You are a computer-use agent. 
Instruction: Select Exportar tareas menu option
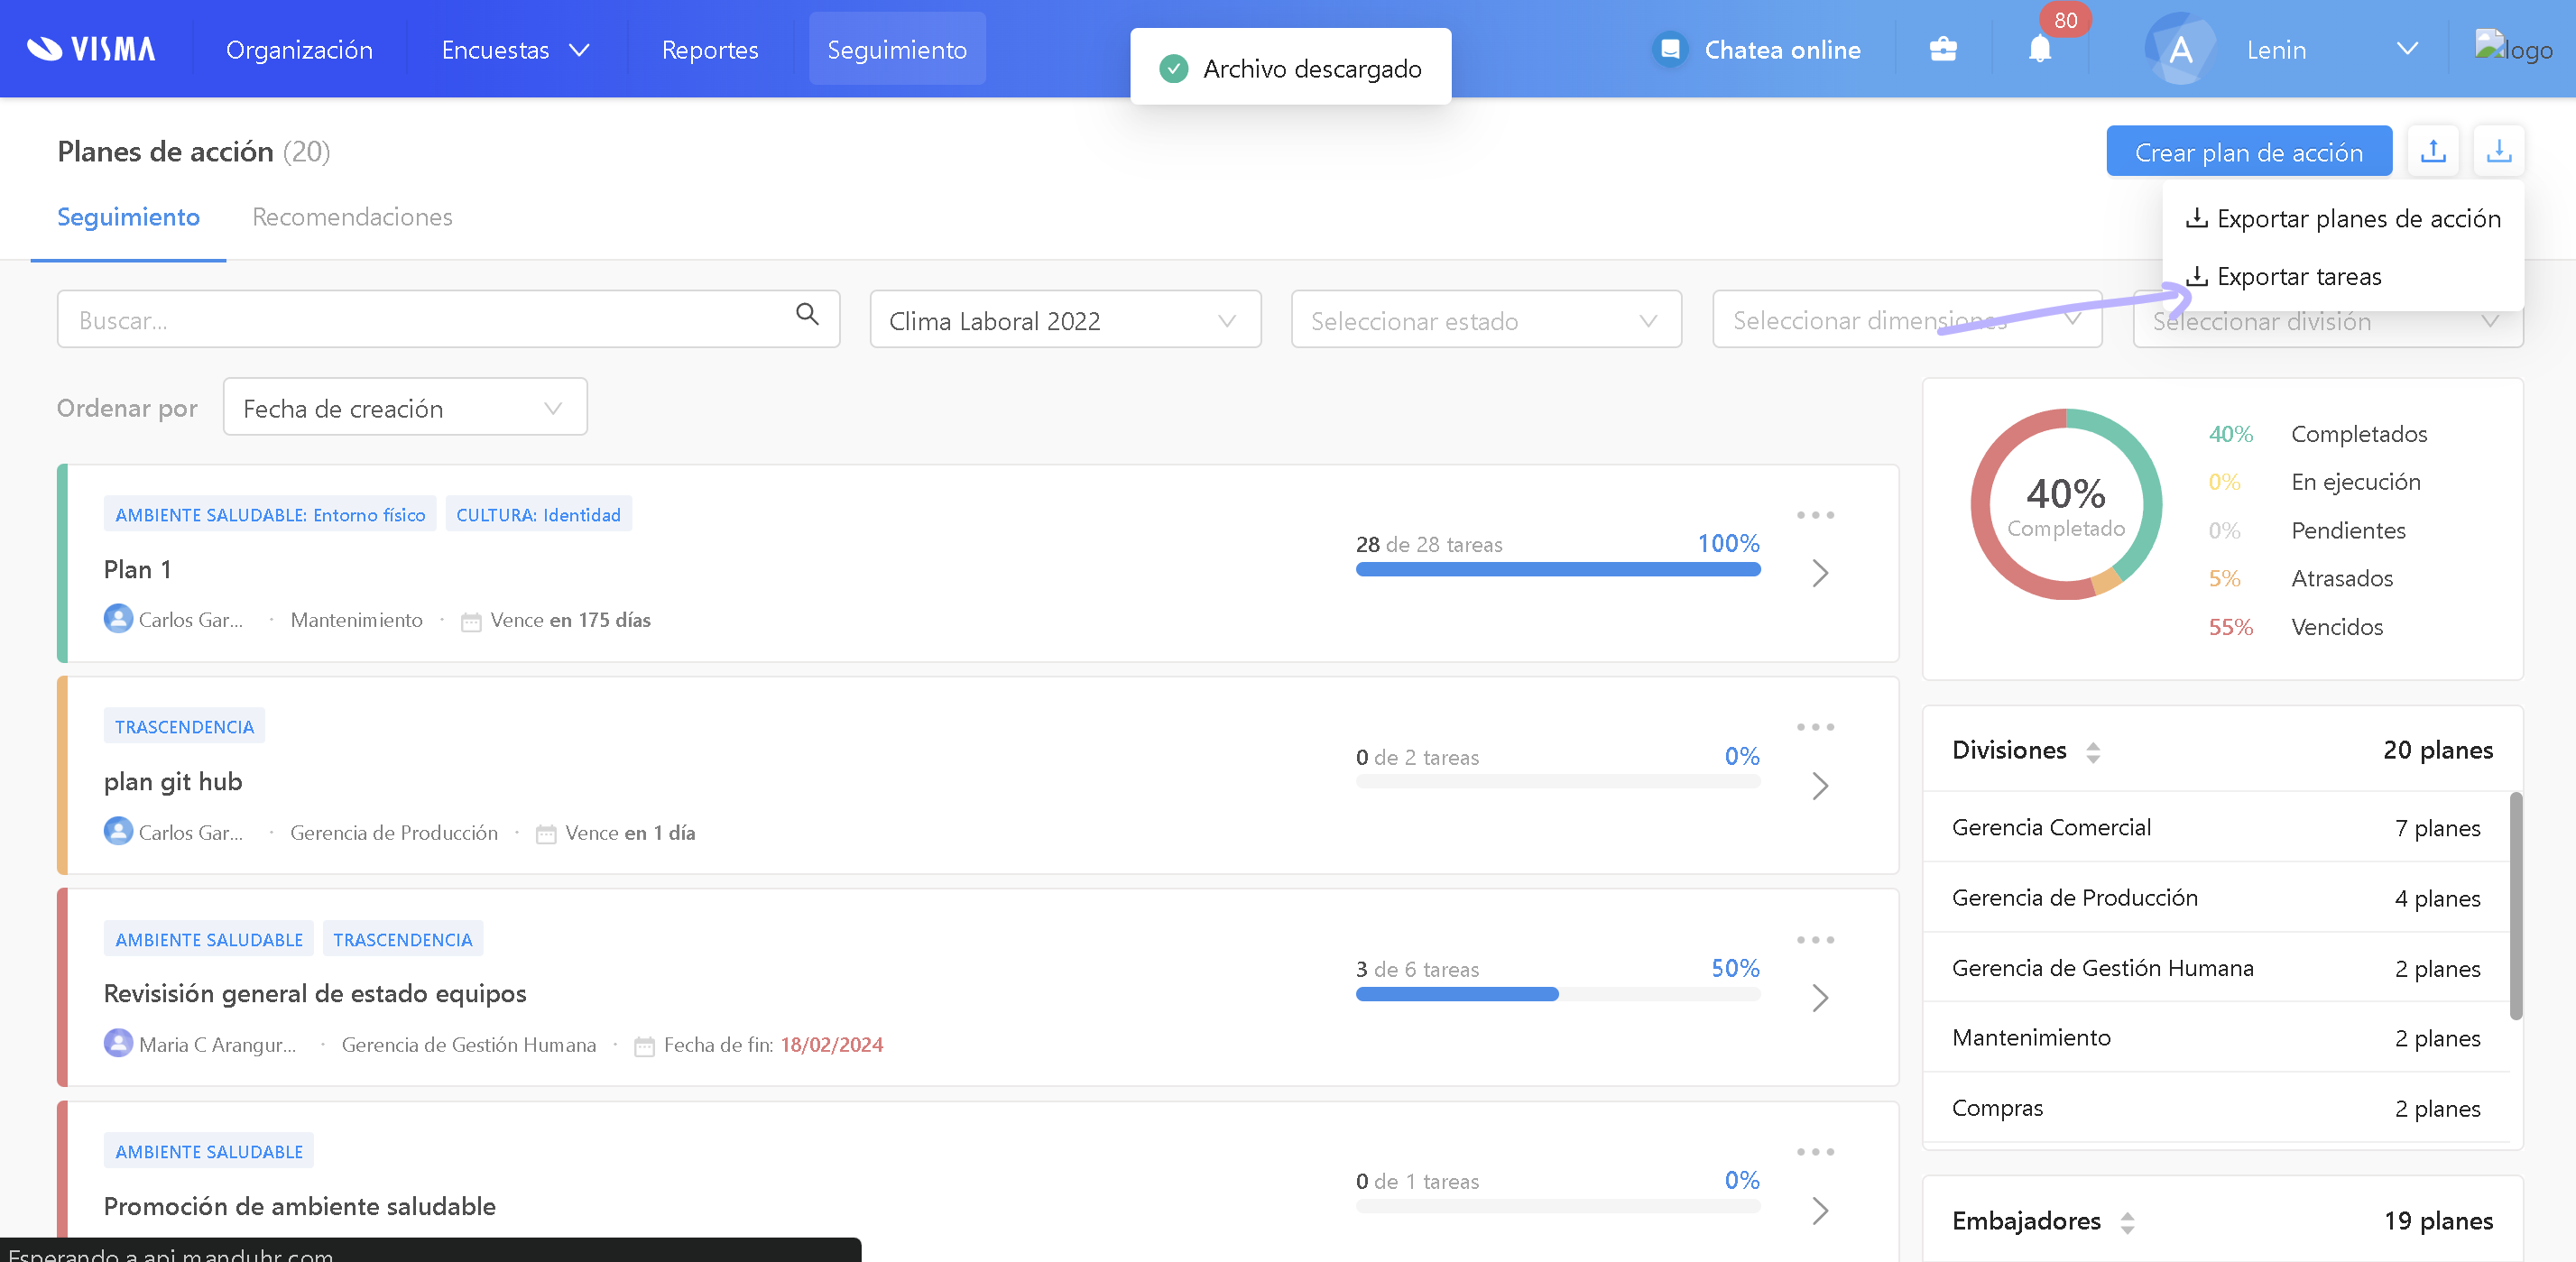[x=2297, y=276]
